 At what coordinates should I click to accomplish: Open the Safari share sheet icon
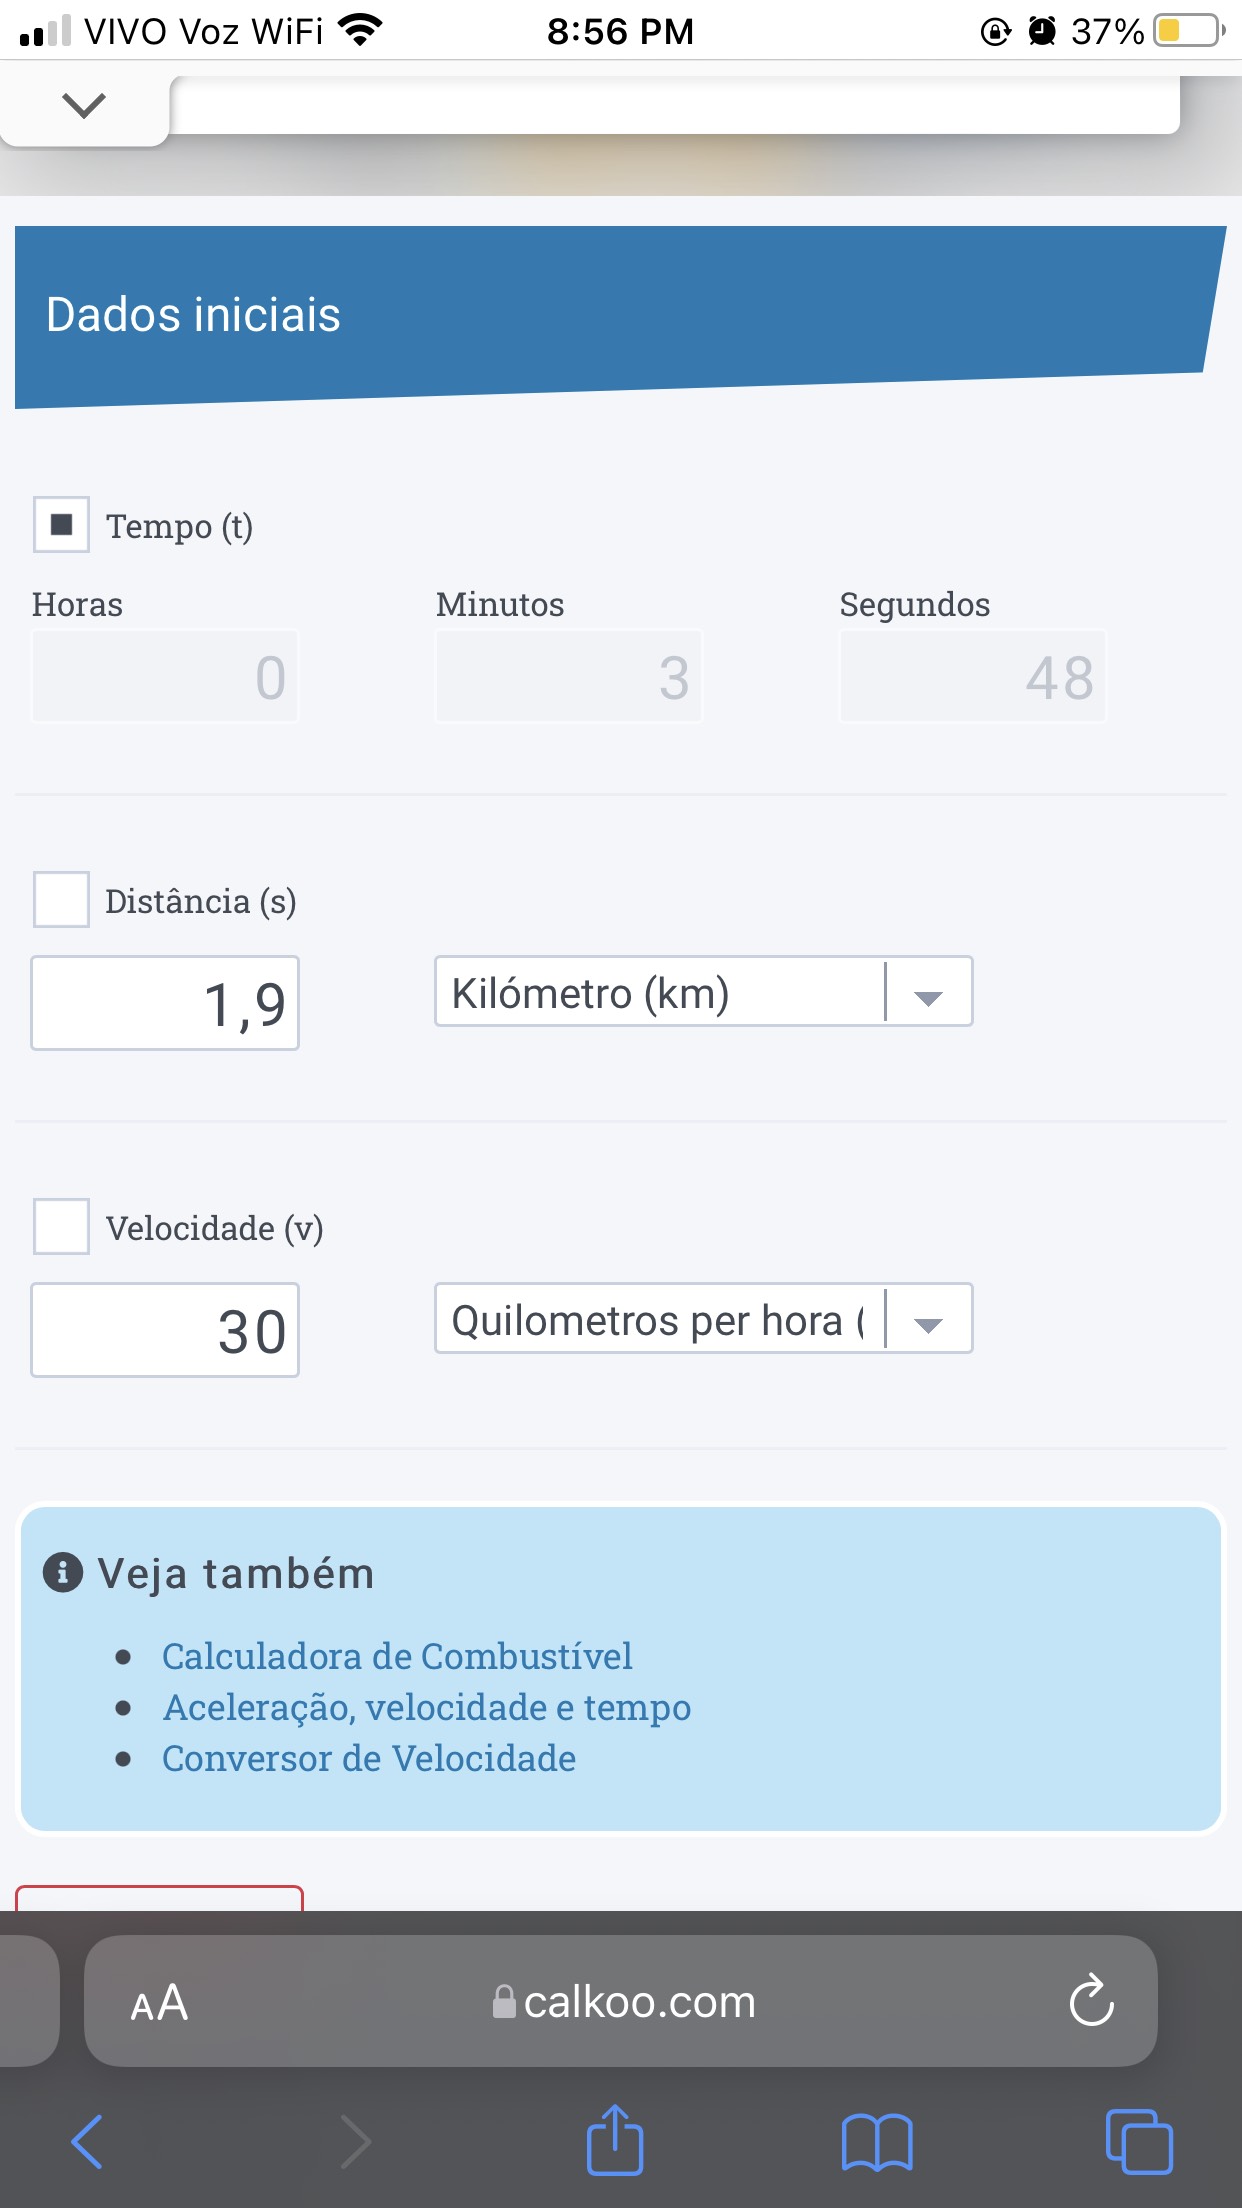pos(614,2141)
